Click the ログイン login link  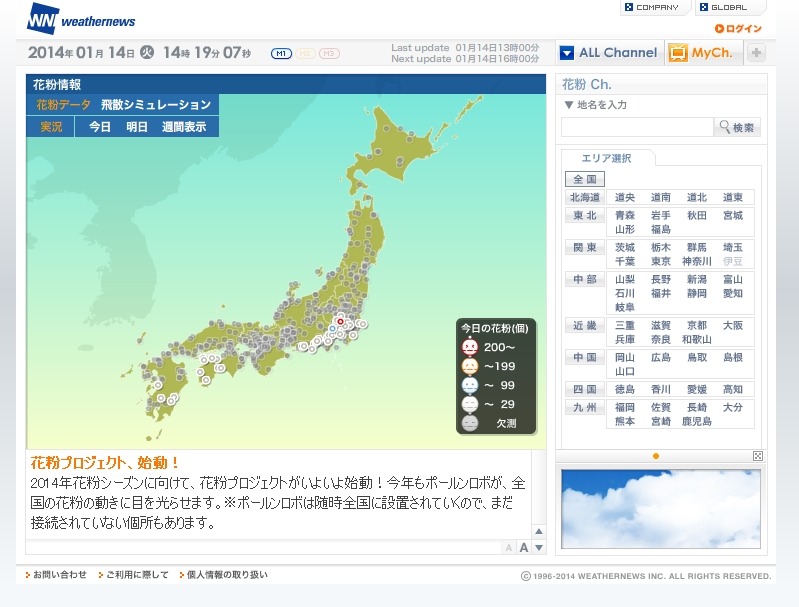(738, 29)
